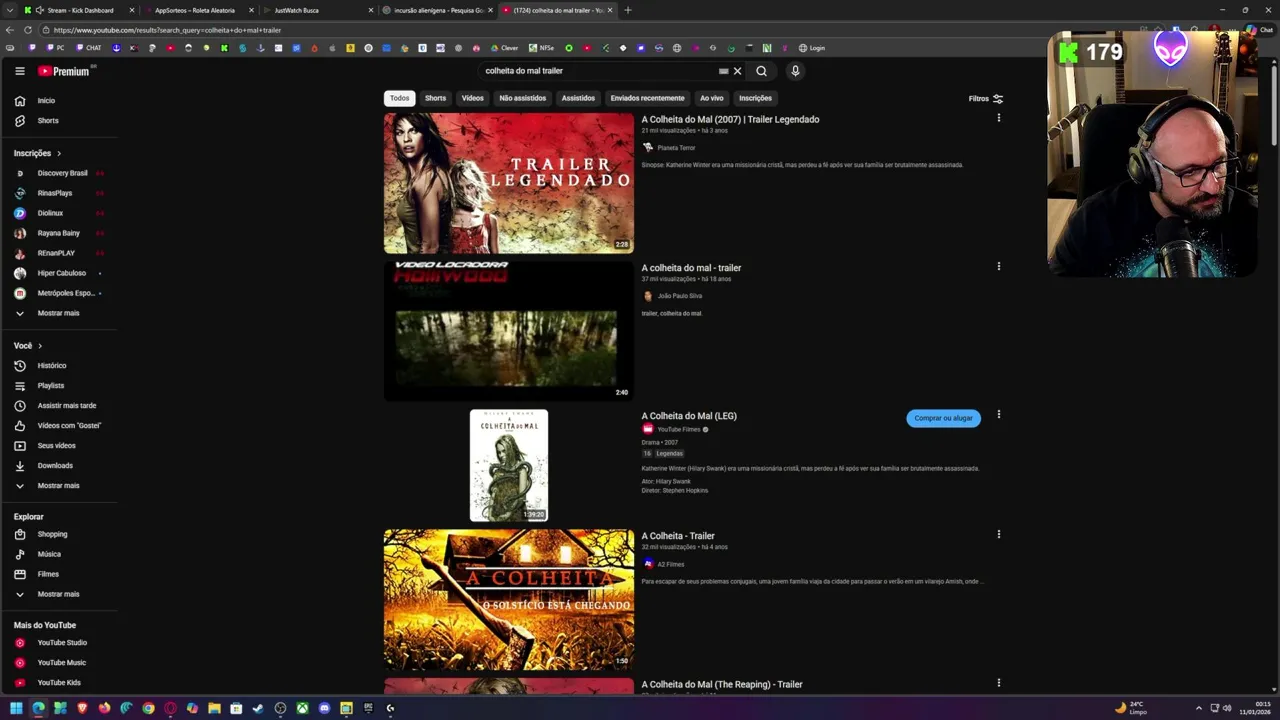Screen dimensions: 1280x720
Task: Open the Inscrições section header
Action: pyautogui.click(x=38, y=153)
